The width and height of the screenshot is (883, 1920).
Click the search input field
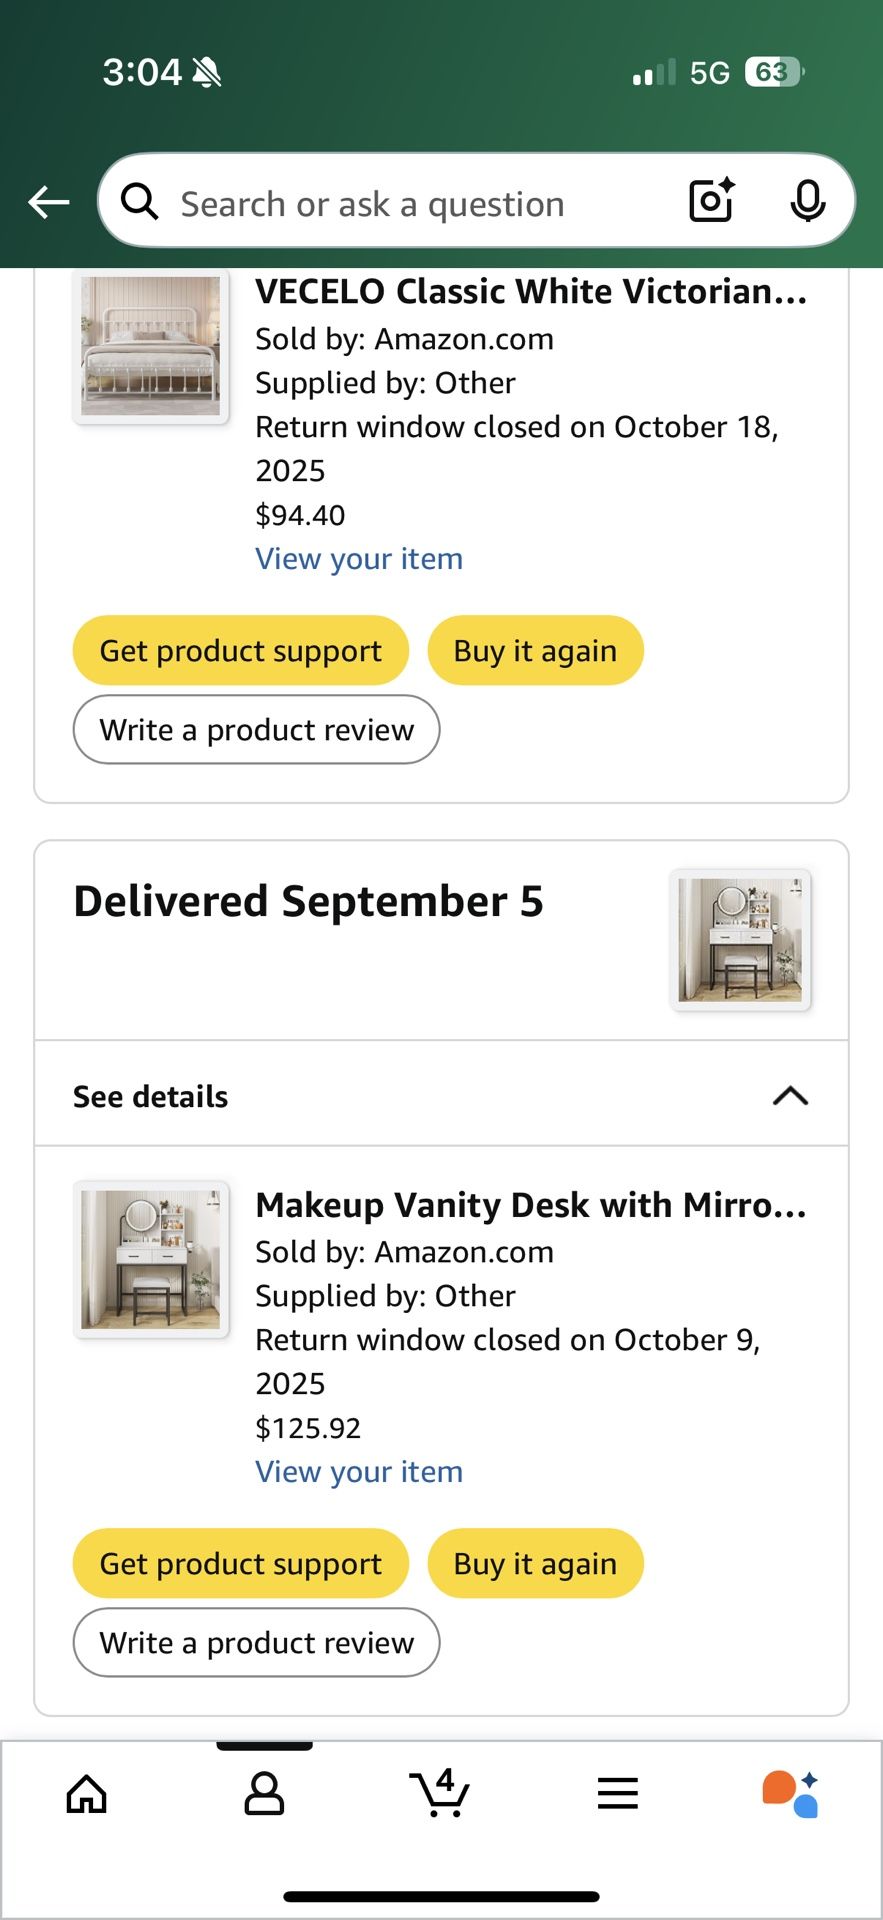click(x=400, y=204)
